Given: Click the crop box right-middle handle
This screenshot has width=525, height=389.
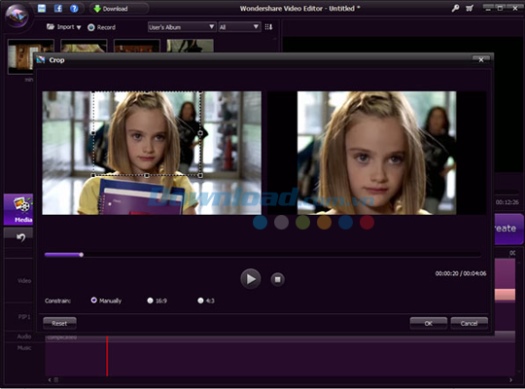Looking at the screenshot, I should click(x=200, y=133).
